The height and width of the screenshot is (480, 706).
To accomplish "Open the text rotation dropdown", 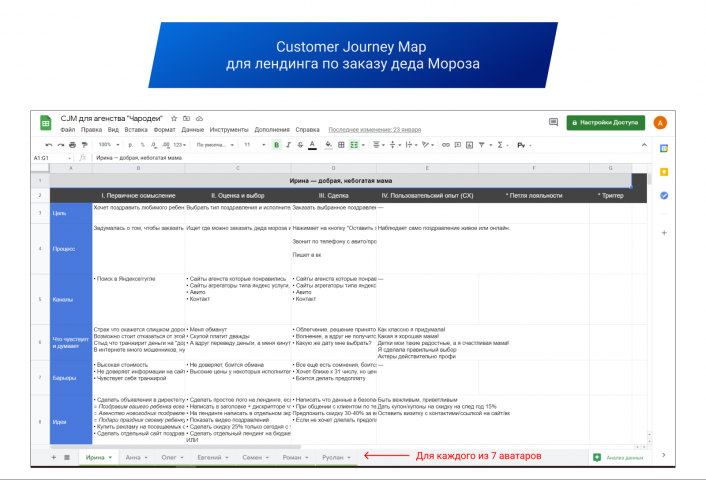I will pos(428,145).
